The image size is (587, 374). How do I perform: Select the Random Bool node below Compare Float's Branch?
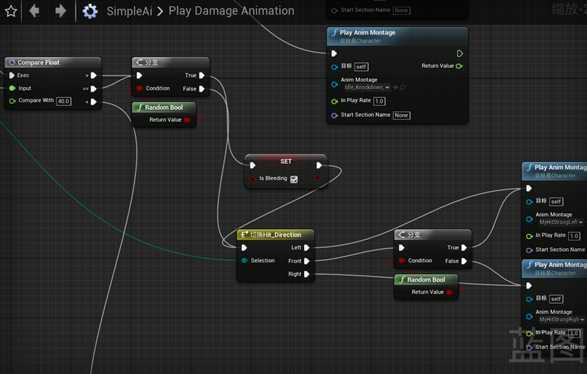[x=164, y=108]
